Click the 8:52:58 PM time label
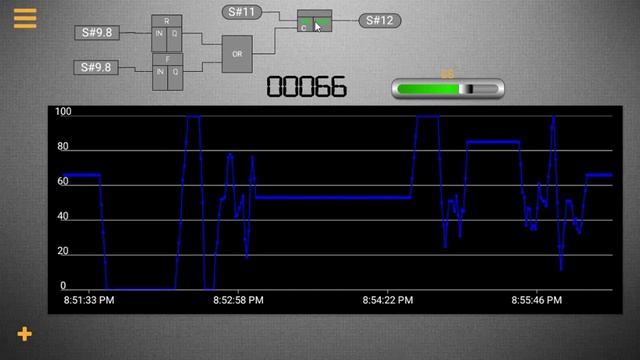This screenshot has width=640, height=360. coord(238,300)
